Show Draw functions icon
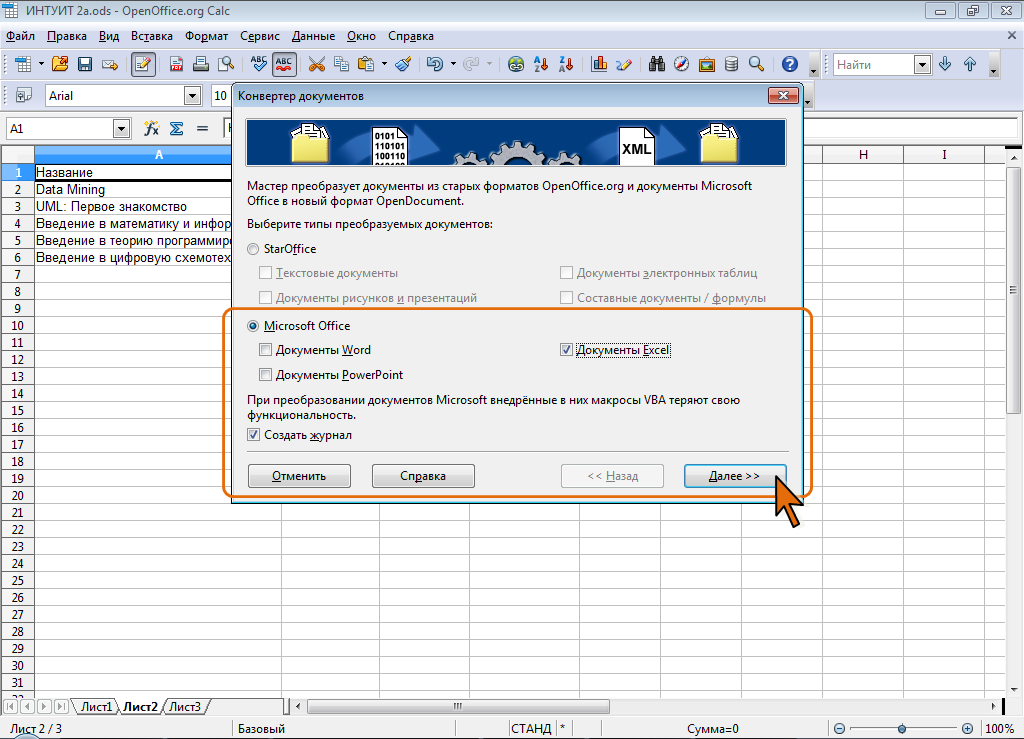This screenshot has height=739, width=1024. [x=624, y=64]
